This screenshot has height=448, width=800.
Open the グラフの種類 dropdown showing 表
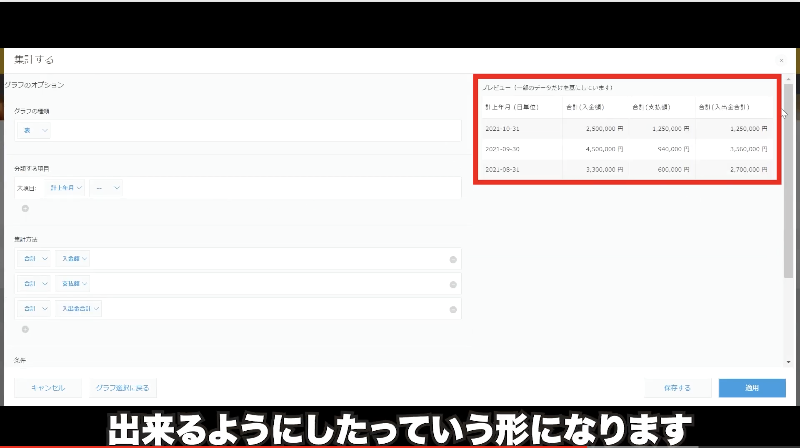pos(33,131)
